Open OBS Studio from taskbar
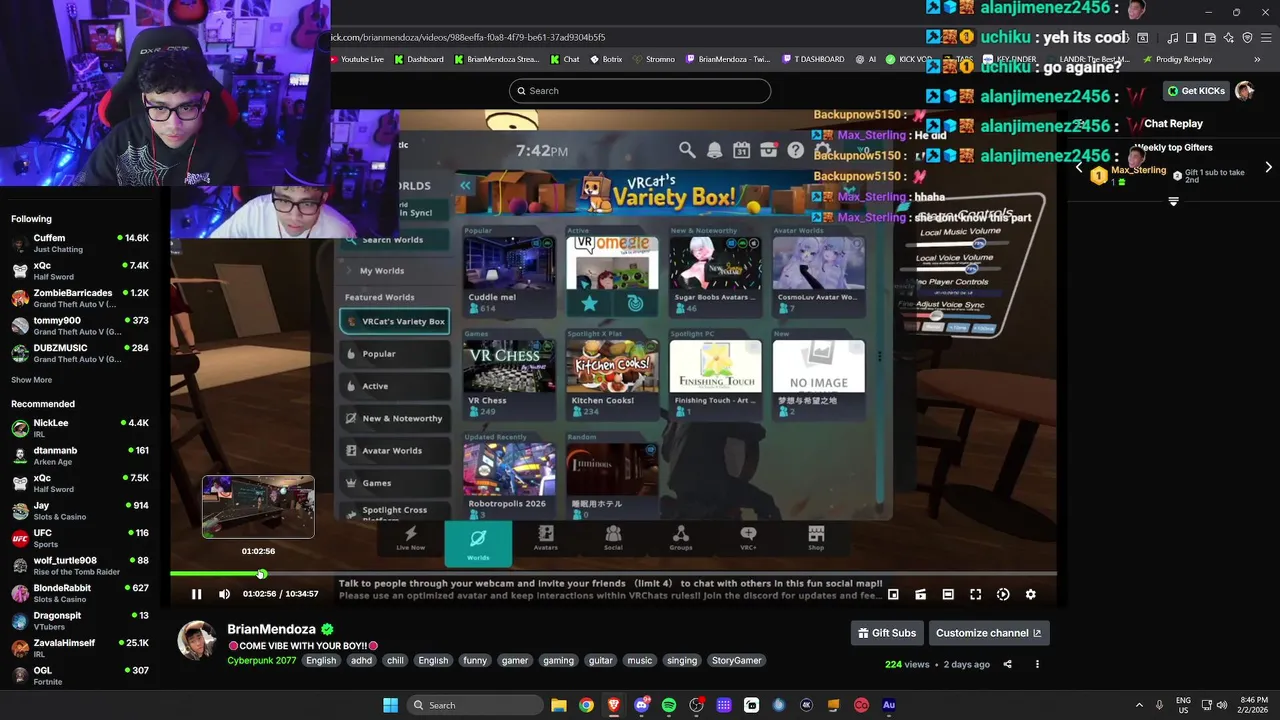 pos(696,705)
